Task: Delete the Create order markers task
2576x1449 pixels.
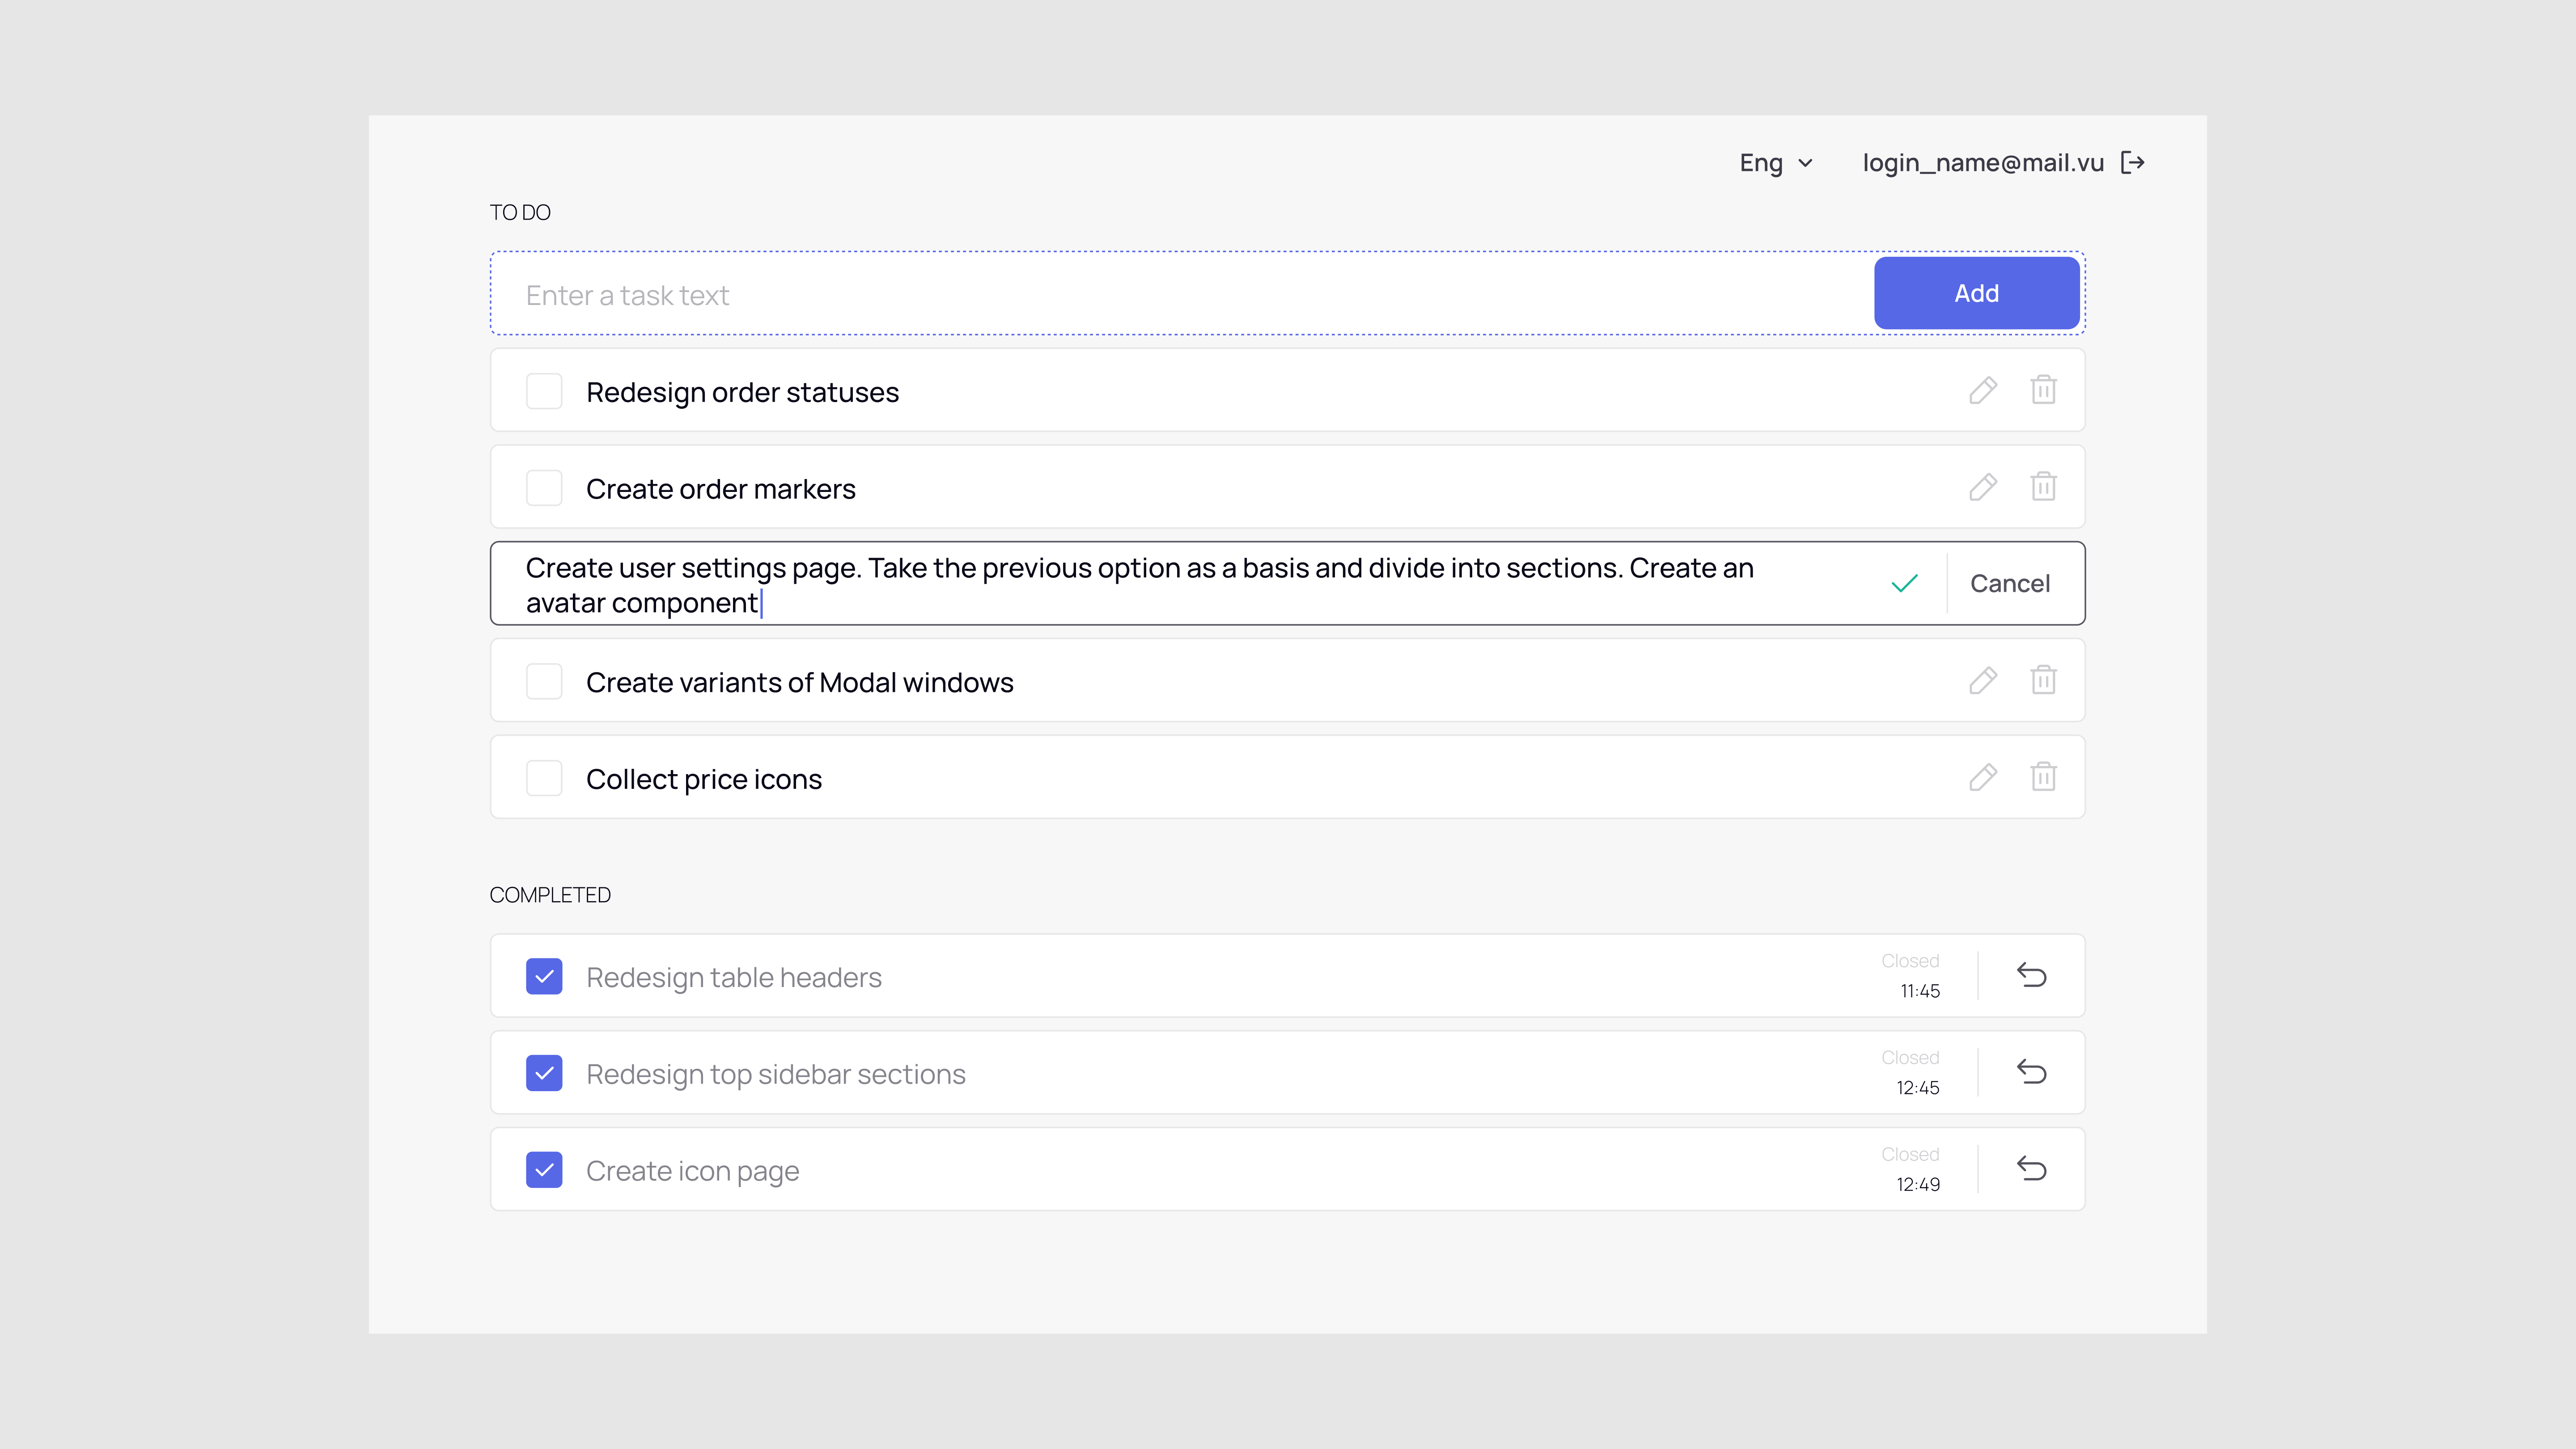Action: [2043, 487]
